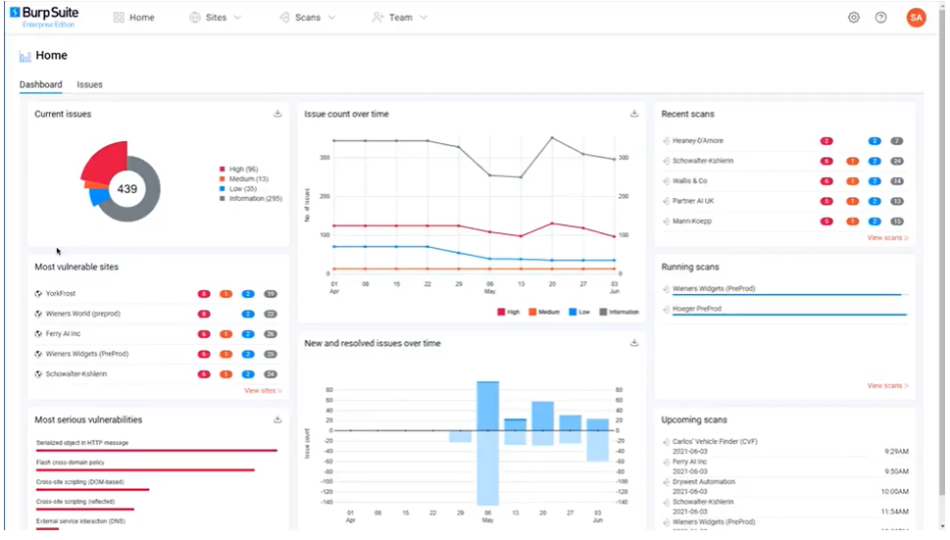Open the settings gear icon
This screenshot has height=540, width=950.
[x=853, y=18]
